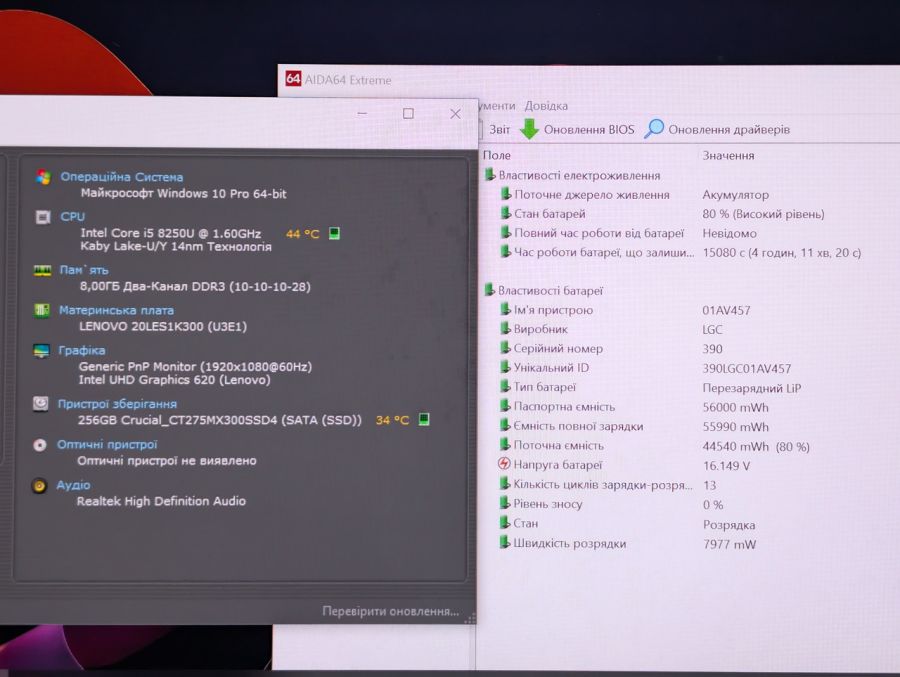
Task: Click icon next to Швидкість розрядки
Action: click(x=505, y=542)
